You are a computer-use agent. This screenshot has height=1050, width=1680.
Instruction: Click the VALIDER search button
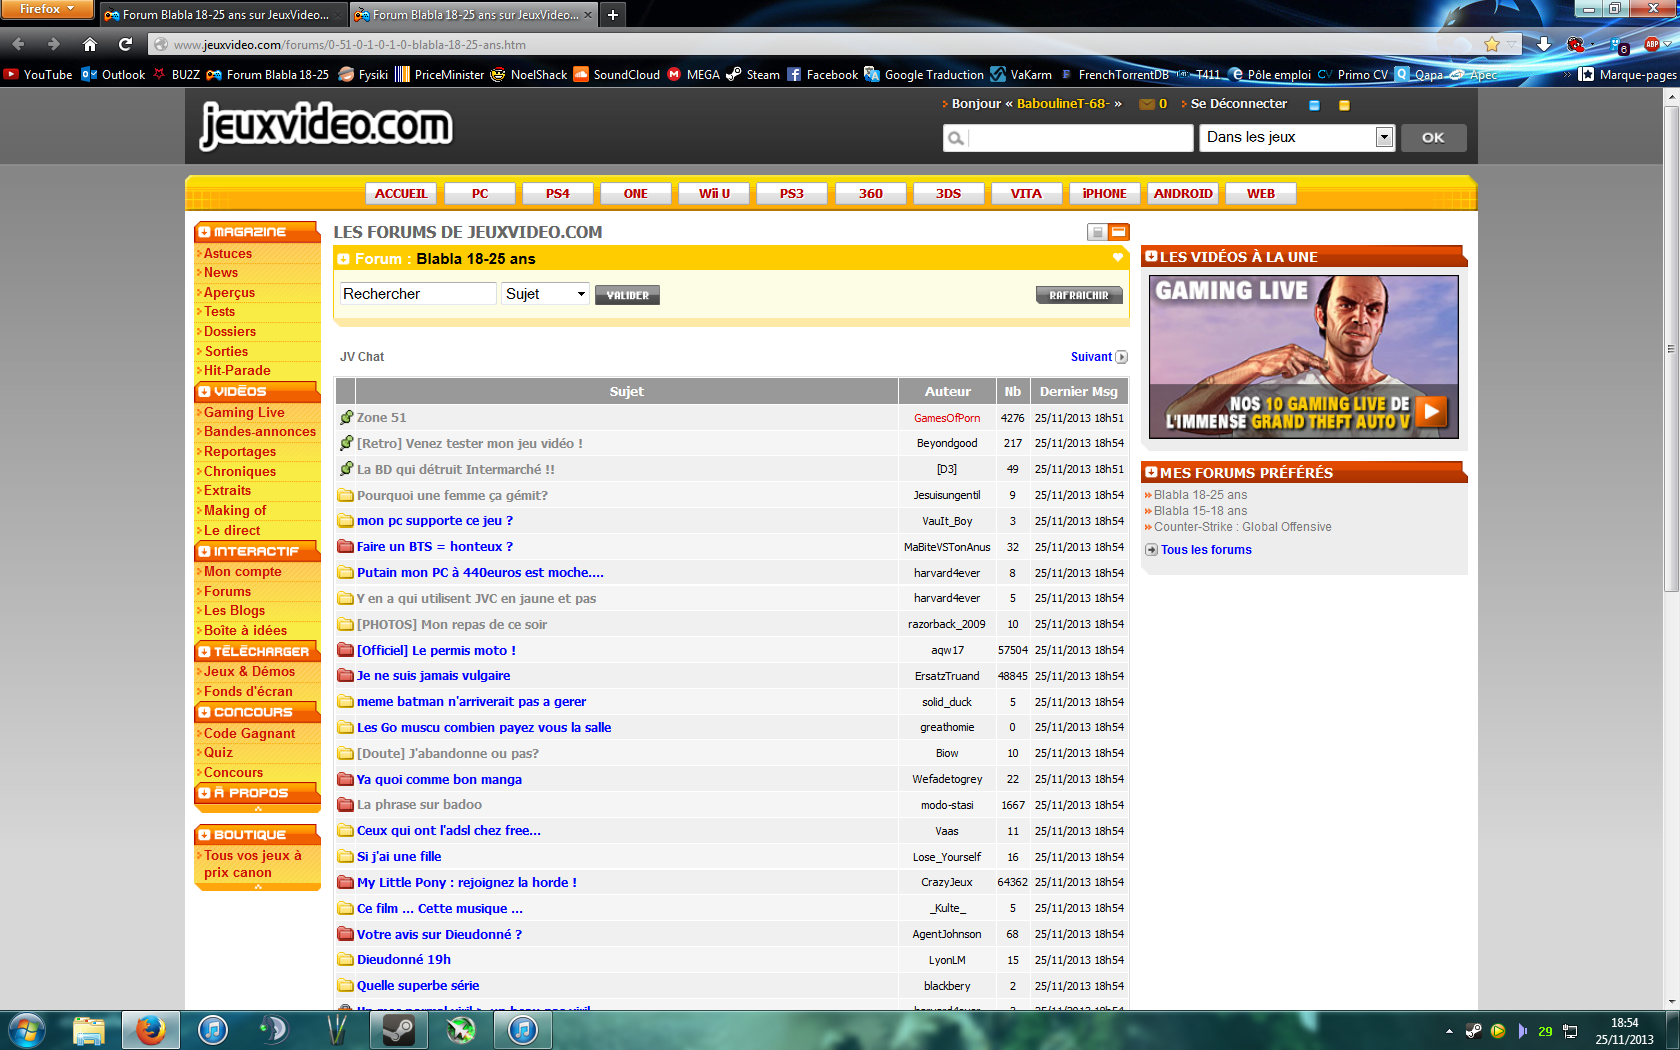(x=627, y=295)
